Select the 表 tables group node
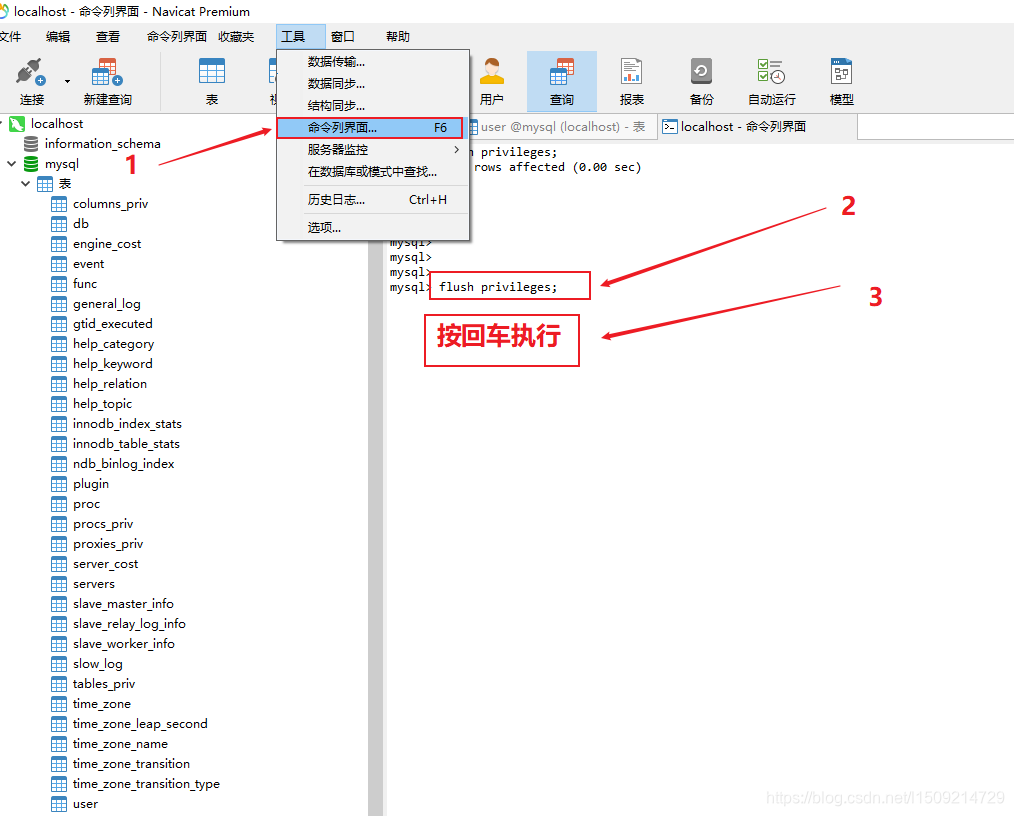This screenshot has width=1014, height=816. coord(65,184)
